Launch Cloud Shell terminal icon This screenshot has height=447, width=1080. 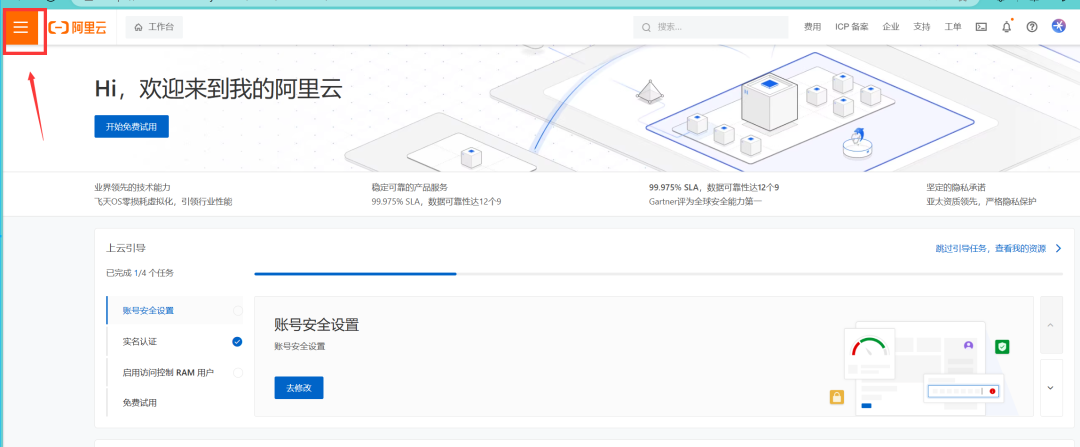coord(982,28)
